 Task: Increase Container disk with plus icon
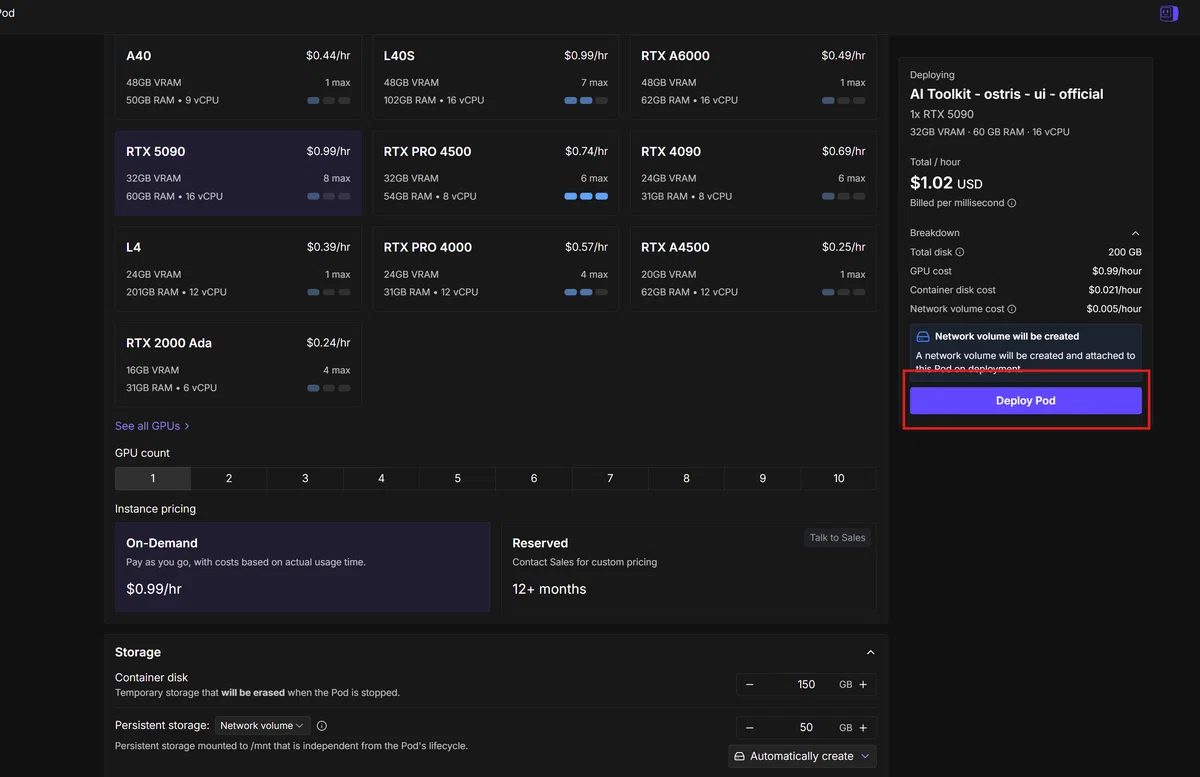tap(863, 685)
